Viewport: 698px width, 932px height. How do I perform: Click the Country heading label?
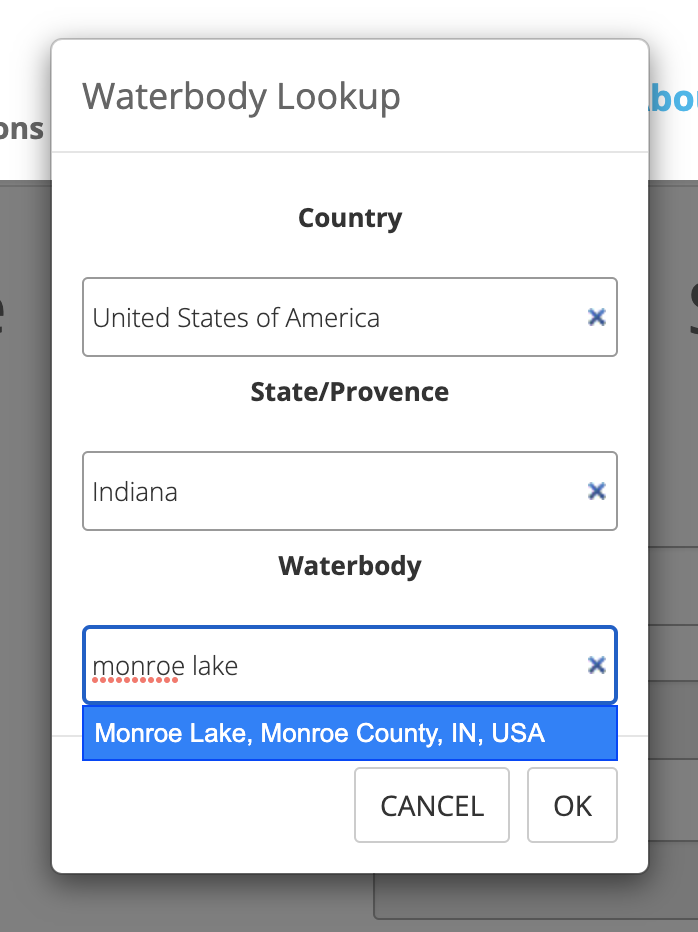point(350,218)
